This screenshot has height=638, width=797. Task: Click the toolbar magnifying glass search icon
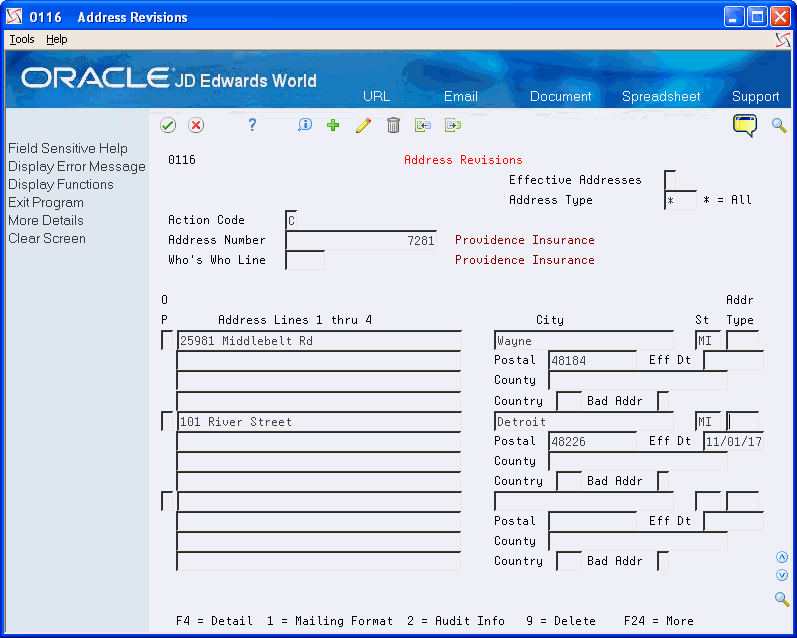coord(779,125)
